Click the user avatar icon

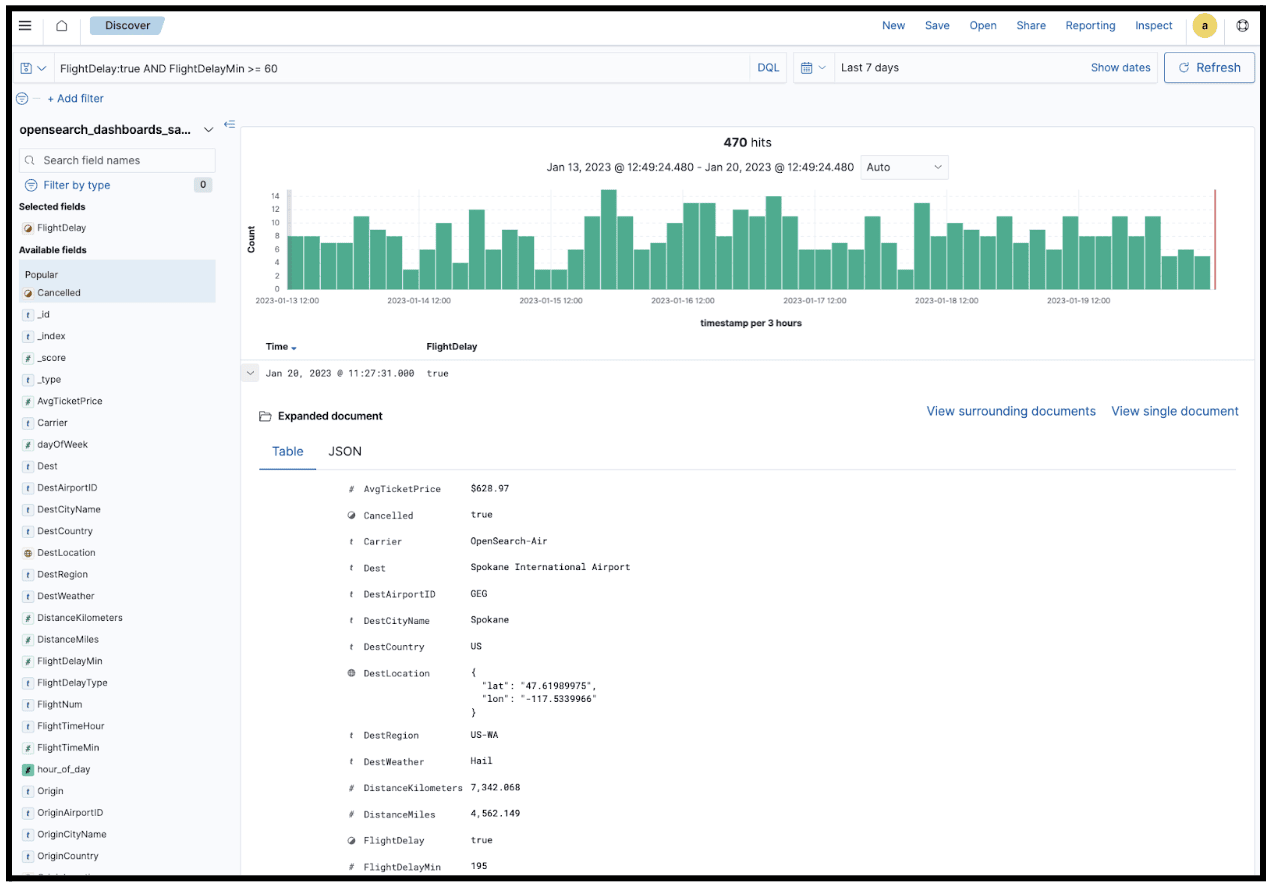point(1205,26)
